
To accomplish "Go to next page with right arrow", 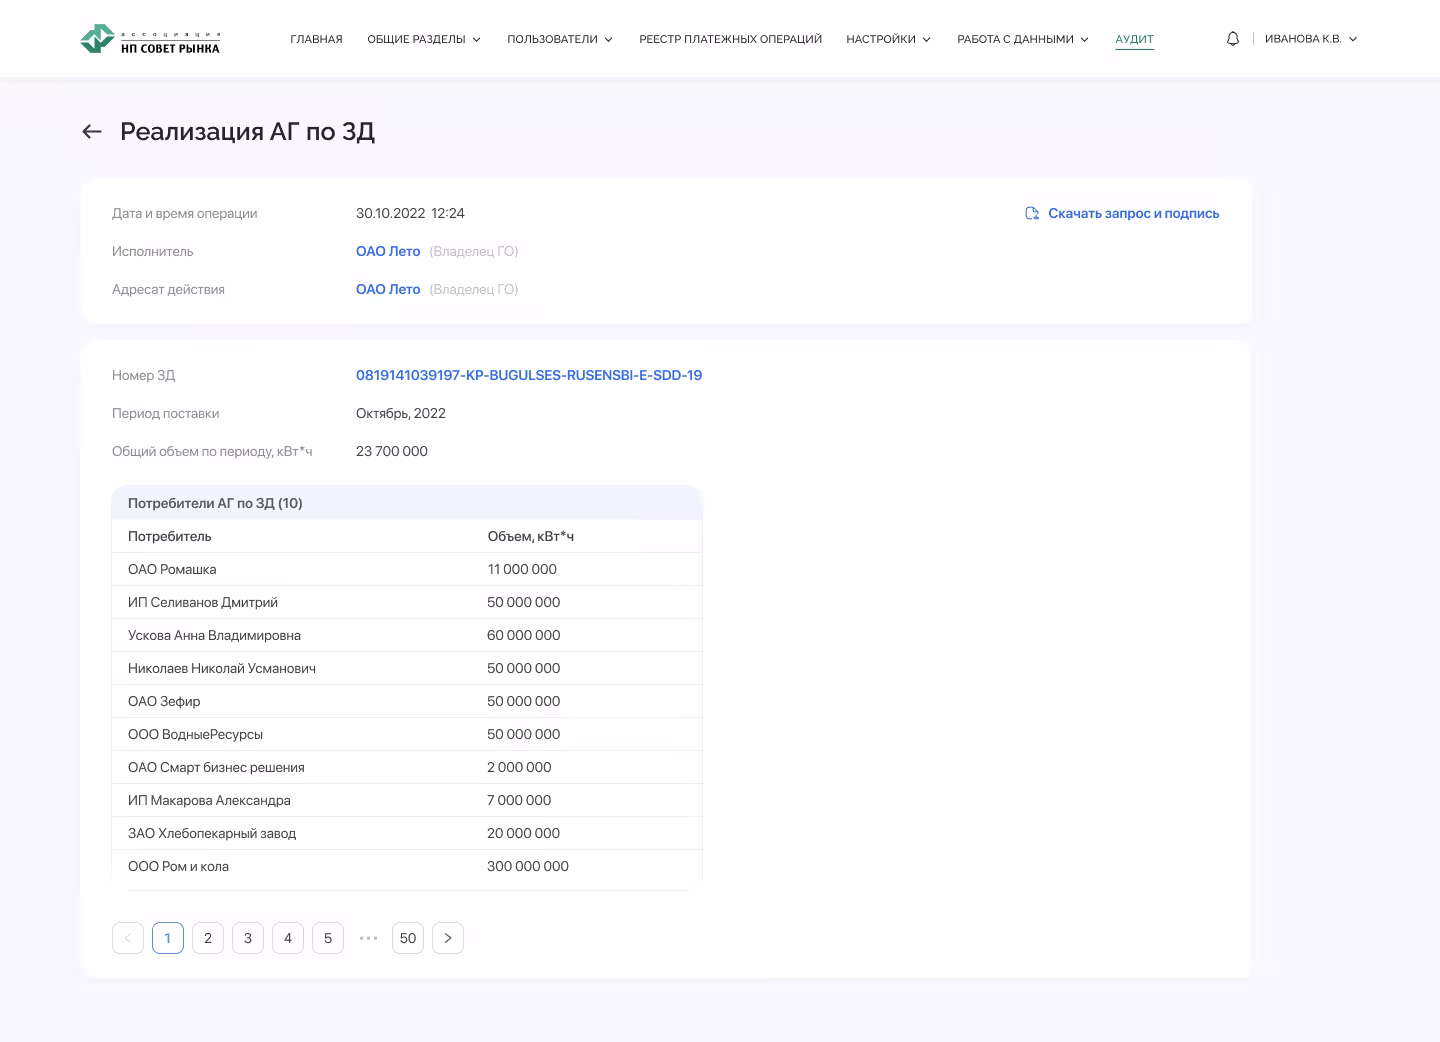I will 448,938.
